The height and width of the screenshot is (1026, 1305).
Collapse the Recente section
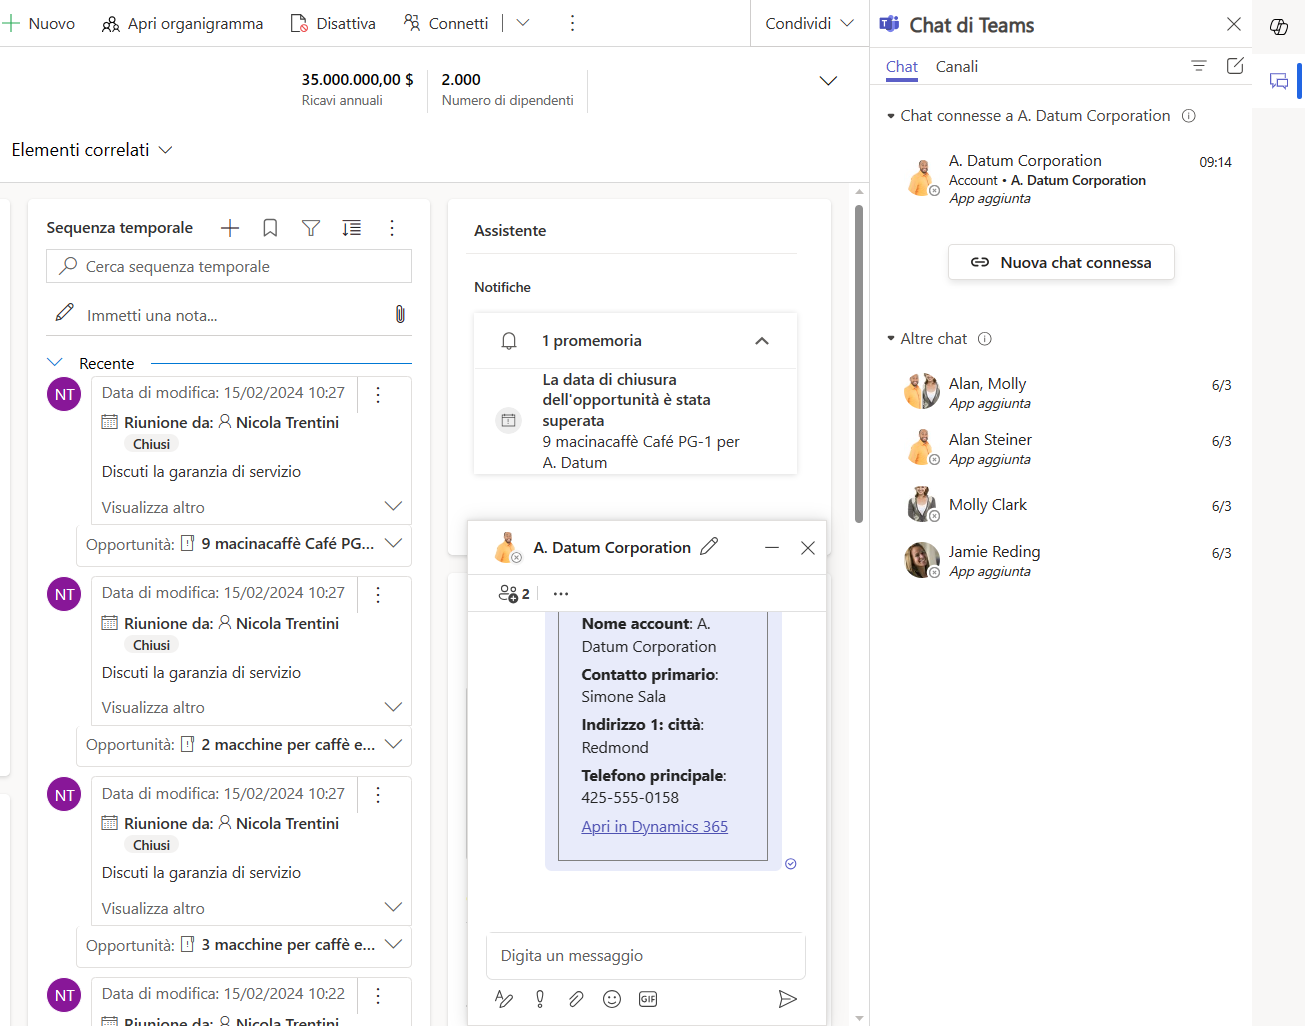[55, 363]
